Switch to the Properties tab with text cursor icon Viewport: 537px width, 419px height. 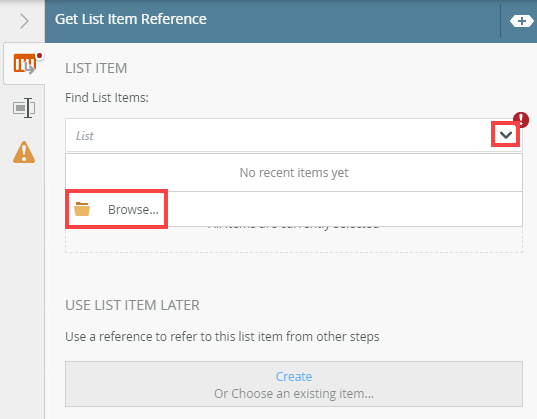(24, 108)
